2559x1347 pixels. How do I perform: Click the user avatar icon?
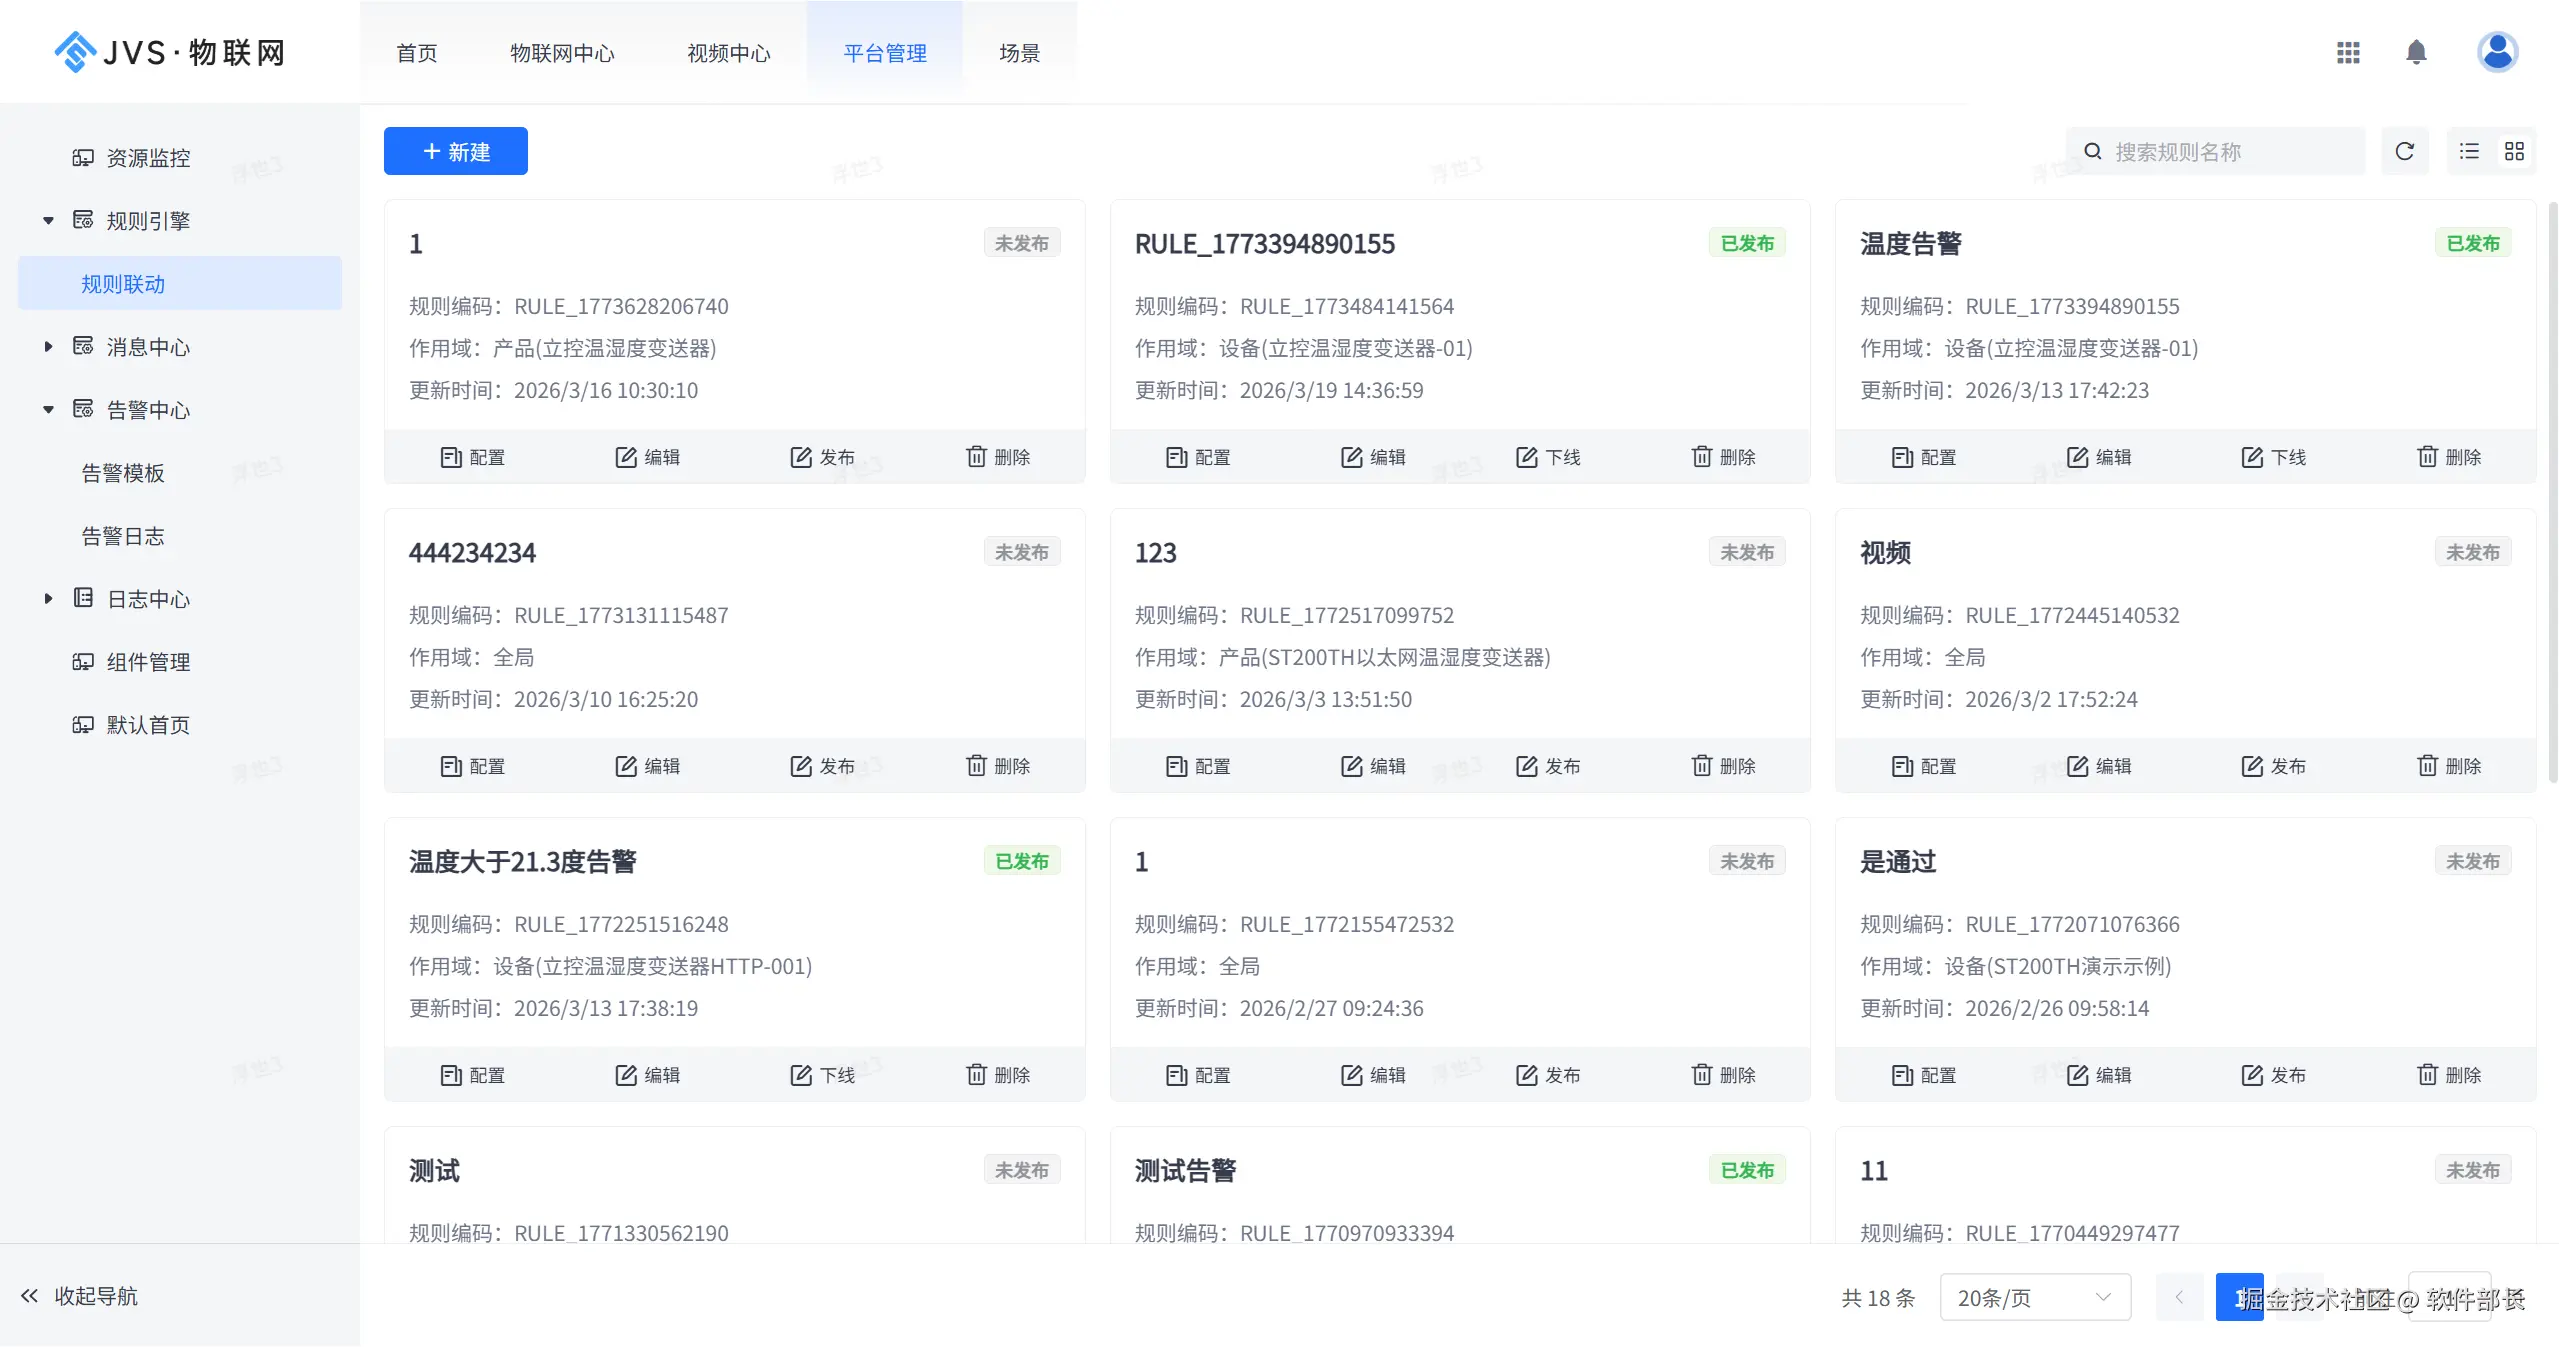[x=2496, y=52]
